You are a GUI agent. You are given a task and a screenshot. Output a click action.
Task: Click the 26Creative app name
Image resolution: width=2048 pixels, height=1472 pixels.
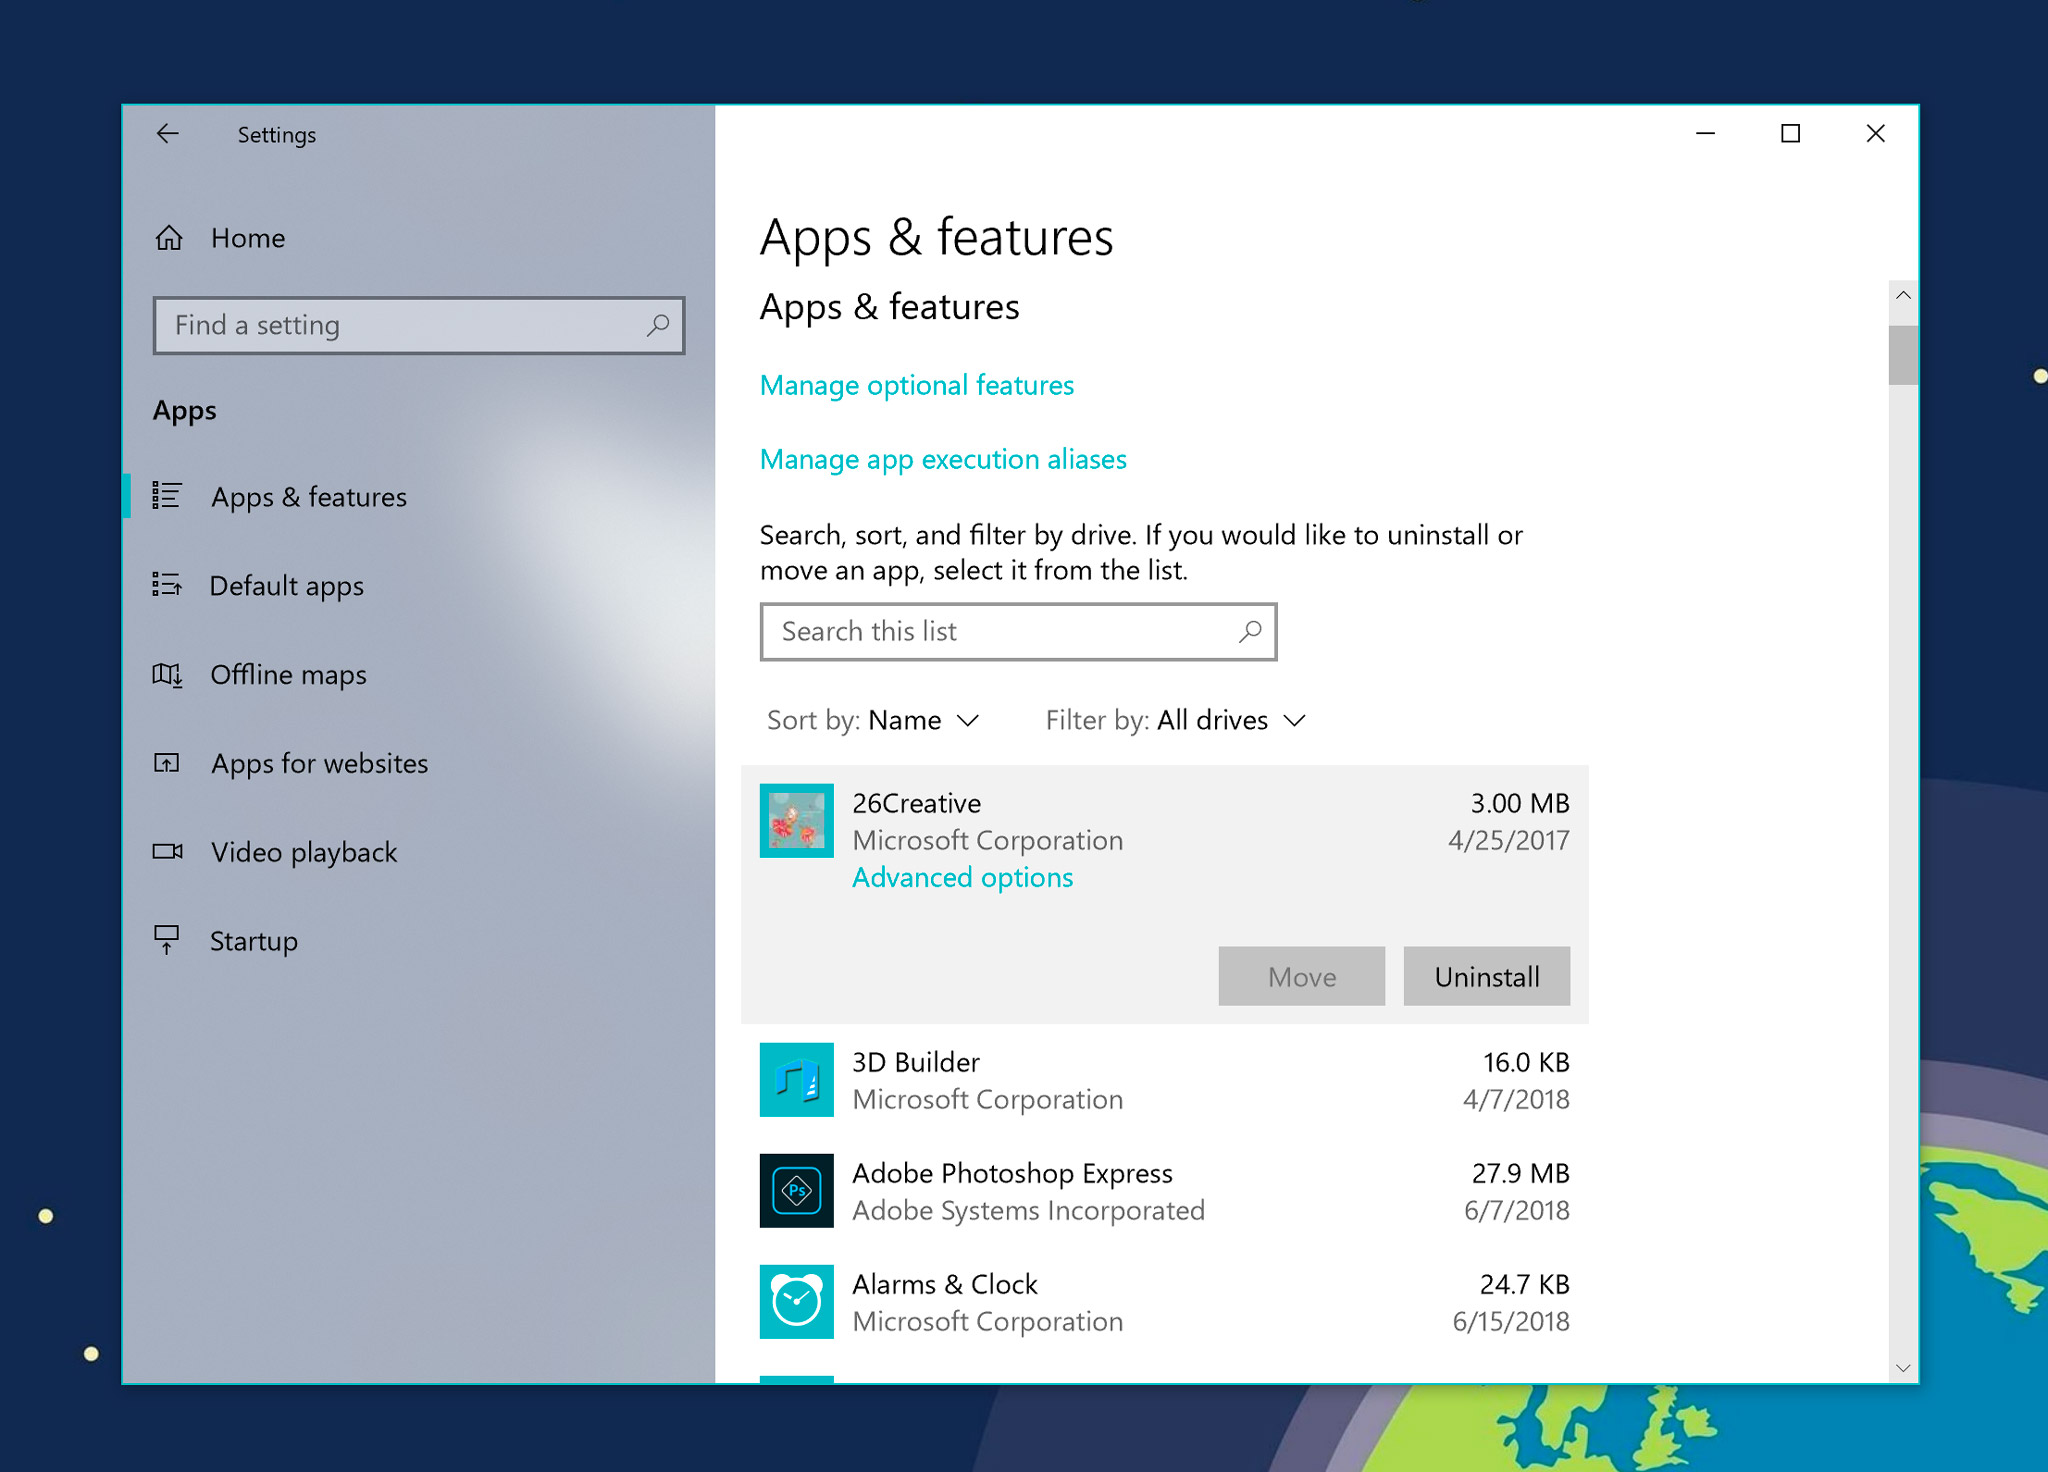(x=916, y=803)
